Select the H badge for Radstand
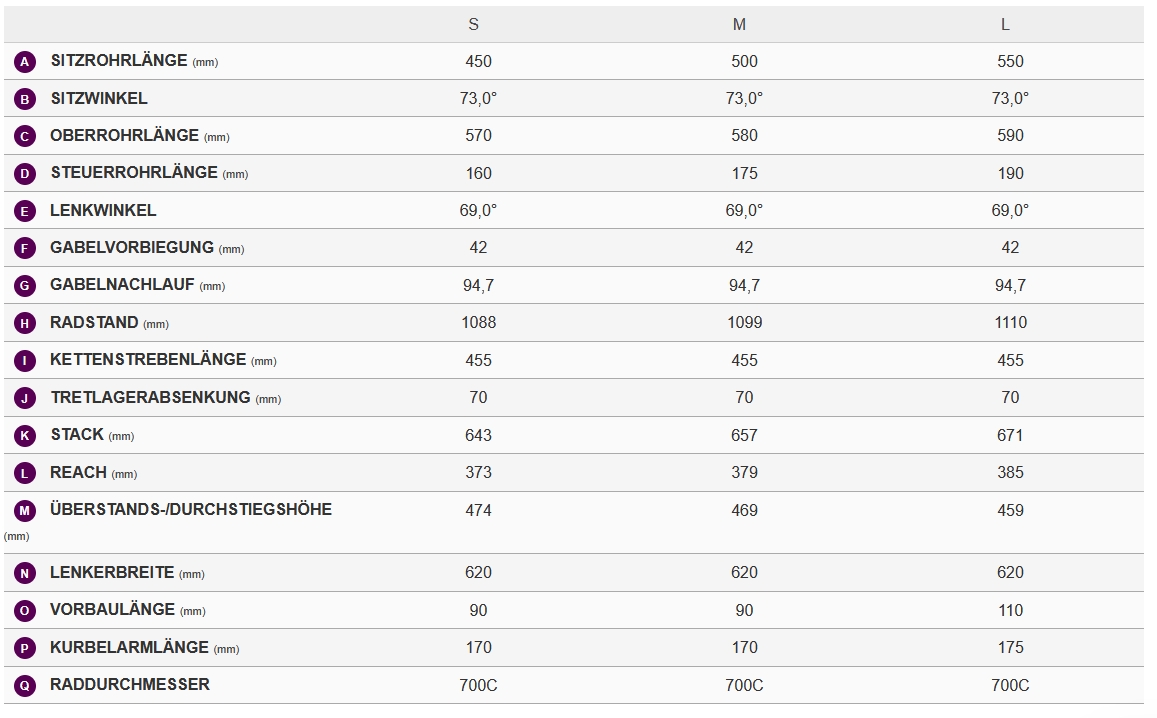This screenshot has width=1157, height=718. 25,324
